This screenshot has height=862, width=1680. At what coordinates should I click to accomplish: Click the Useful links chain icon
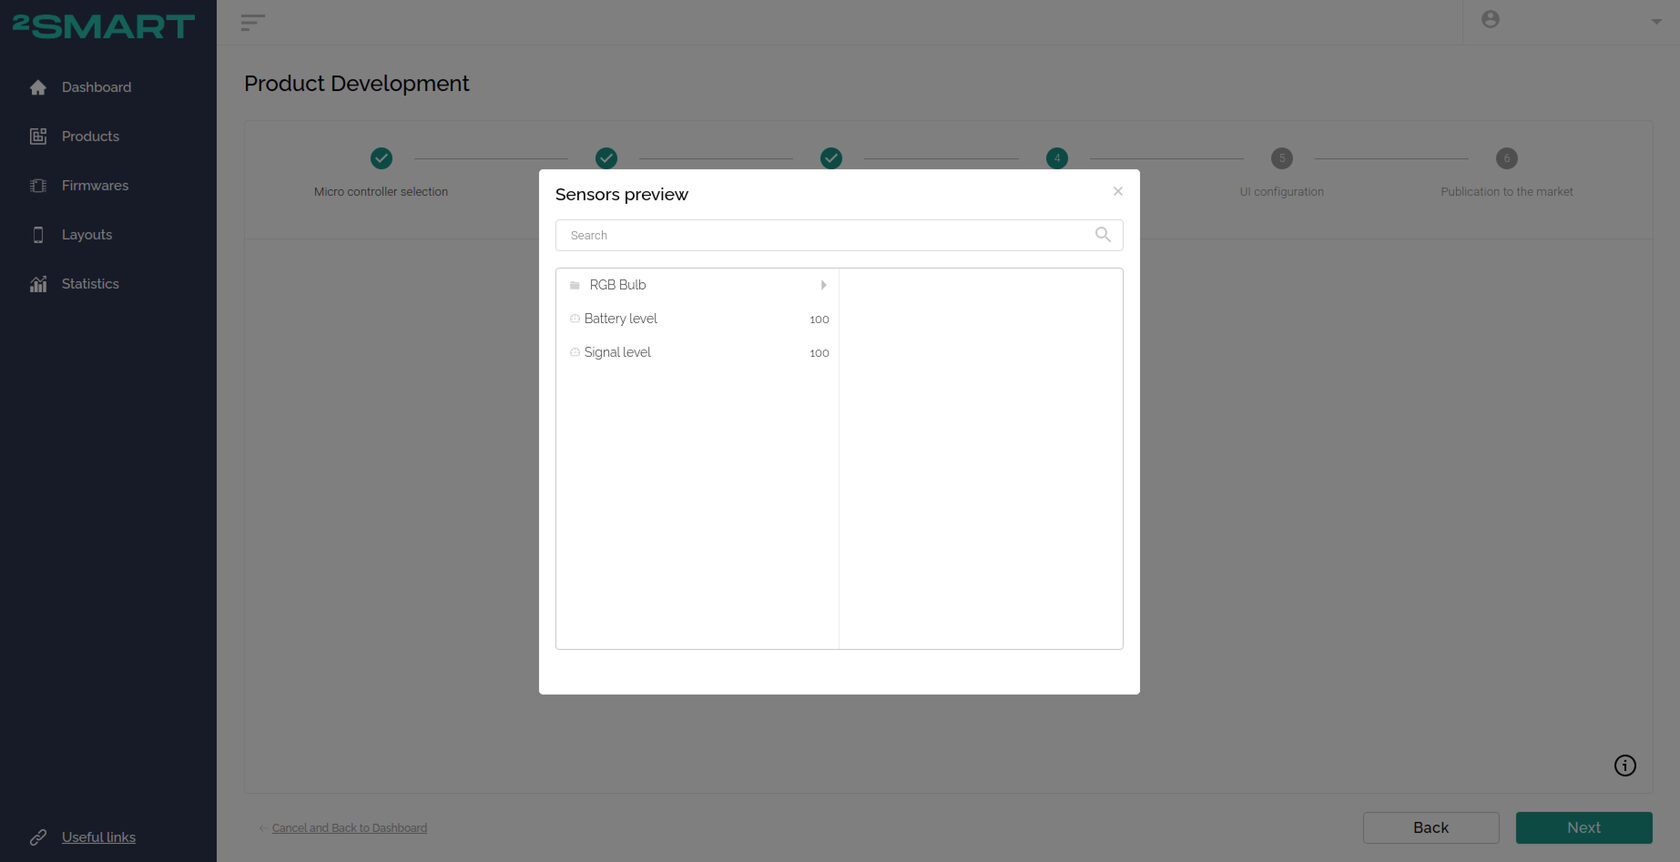38,837
